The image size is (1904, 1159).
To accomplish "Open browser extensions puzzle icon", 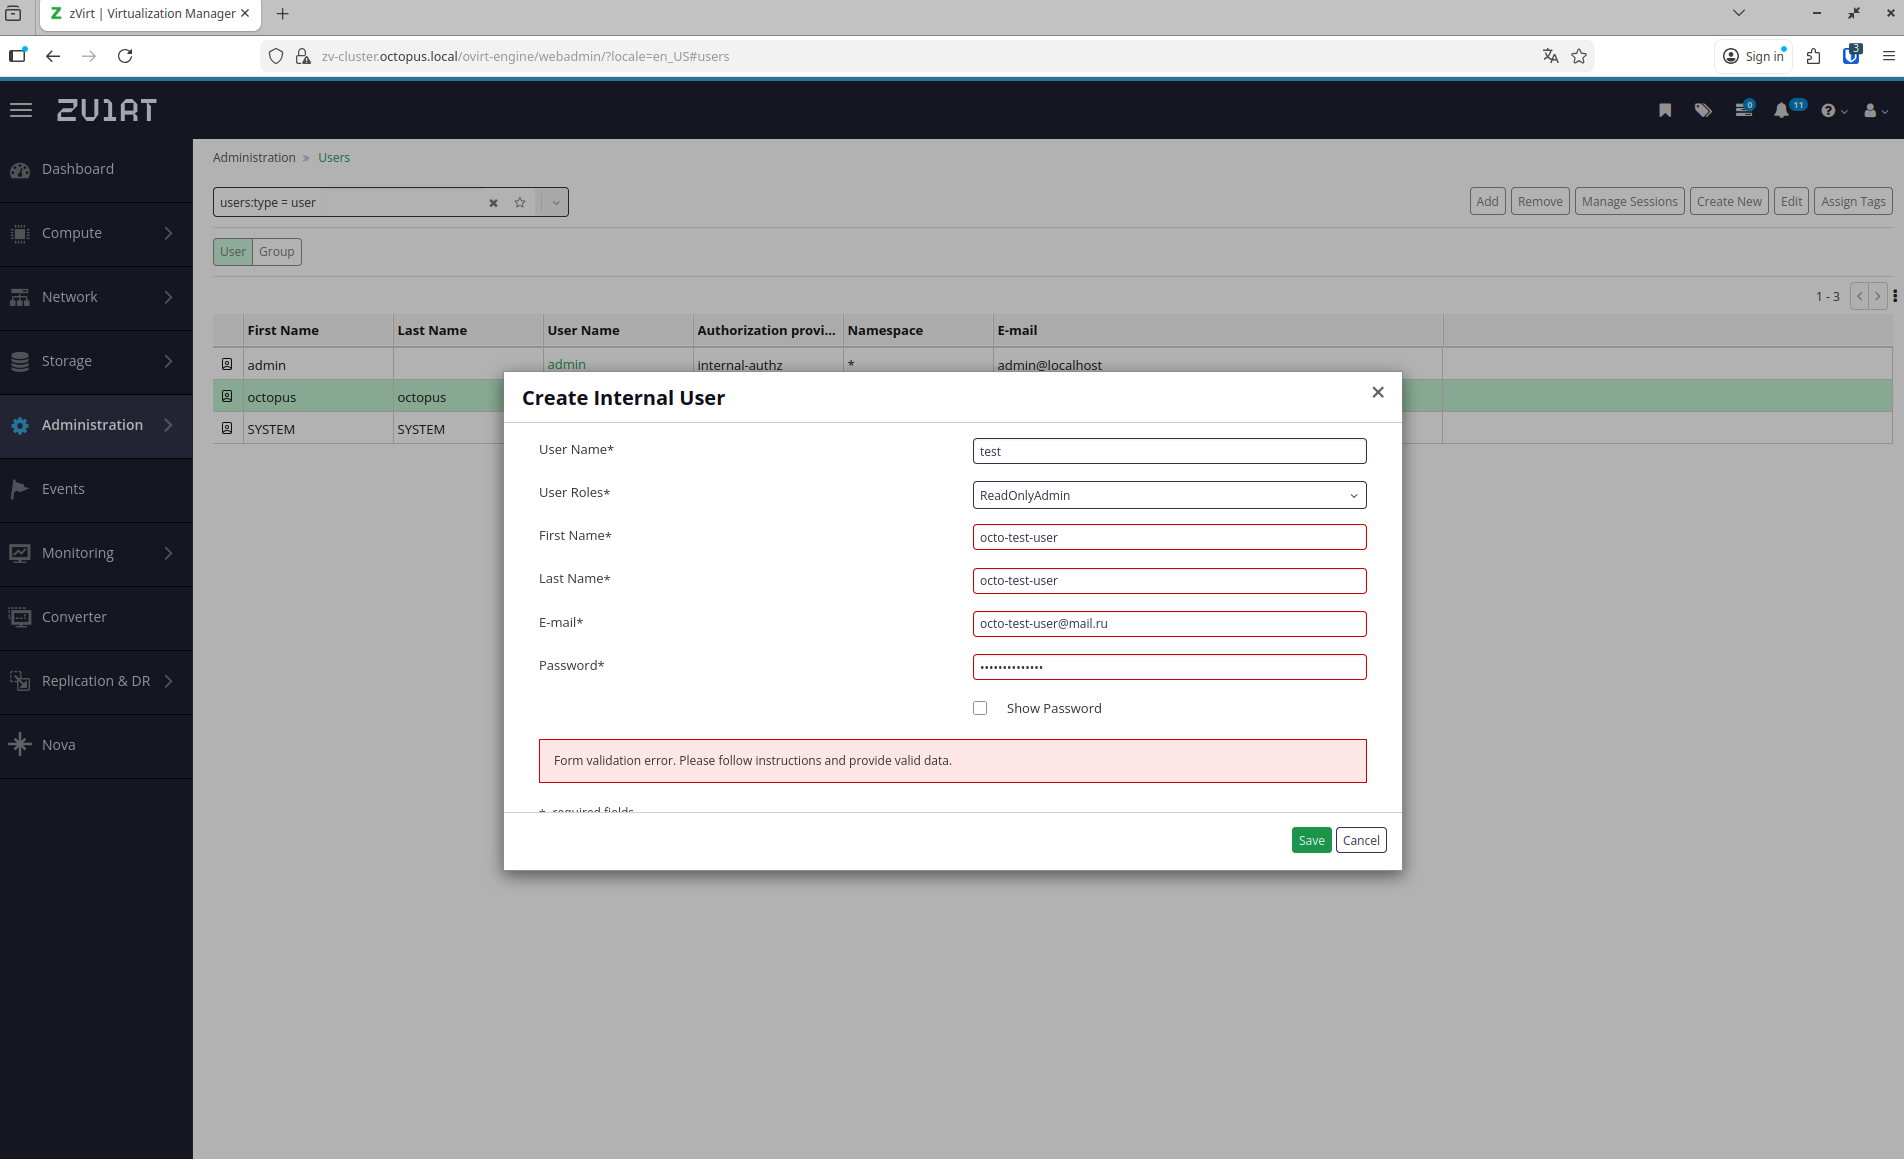I will [x=1813, y=56].
